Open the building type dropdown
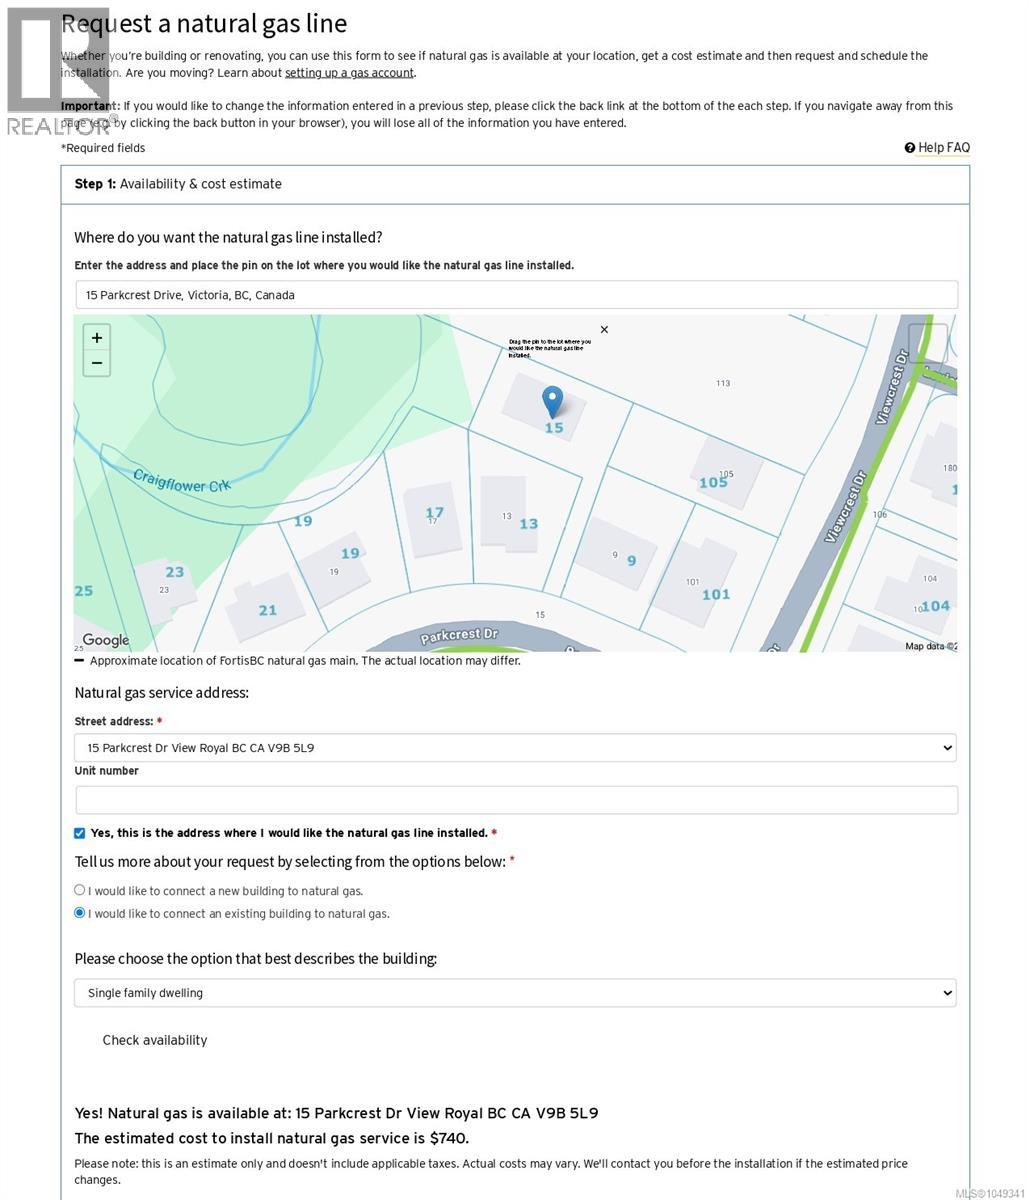The image size is (1030, 1200). point(516,993)
